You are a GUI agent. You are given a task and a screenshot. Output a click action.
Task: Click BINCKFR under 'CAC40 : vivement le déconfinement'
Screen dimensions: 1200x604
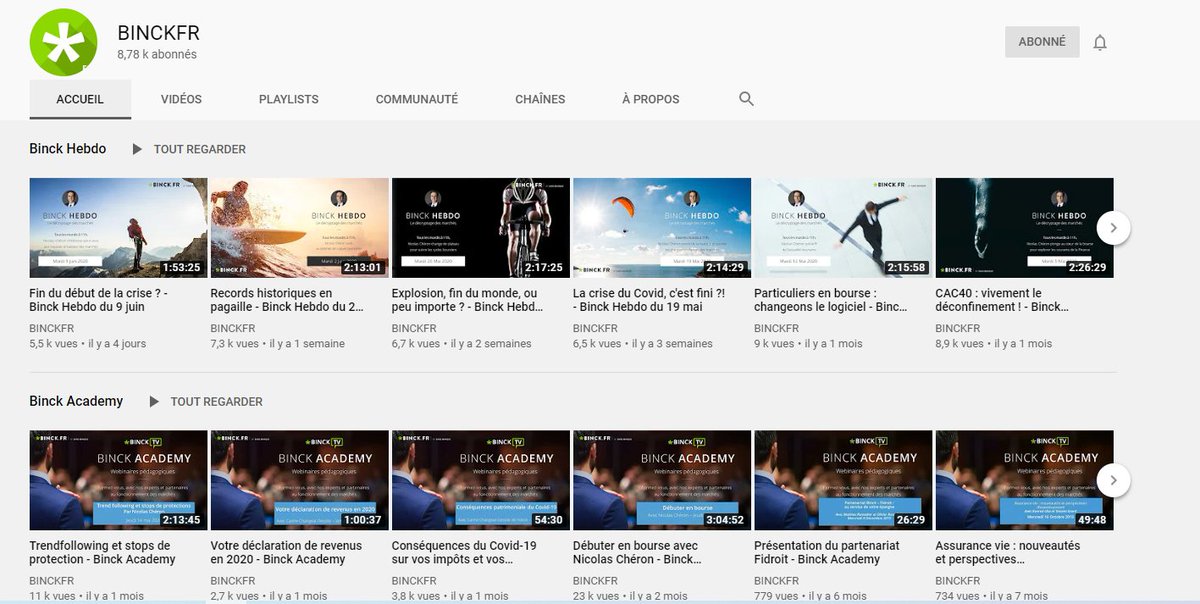tap(957, 328)
